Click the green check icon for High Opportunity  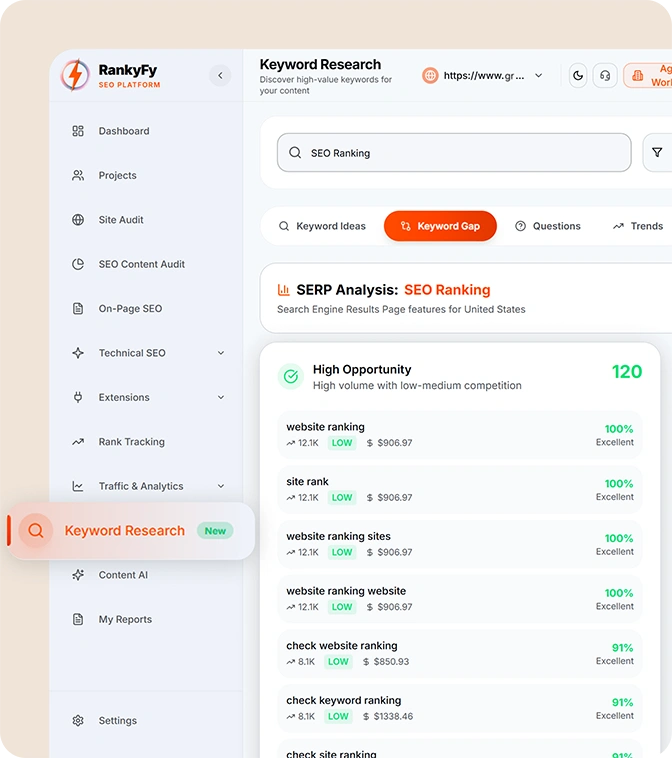coord(291,377)
